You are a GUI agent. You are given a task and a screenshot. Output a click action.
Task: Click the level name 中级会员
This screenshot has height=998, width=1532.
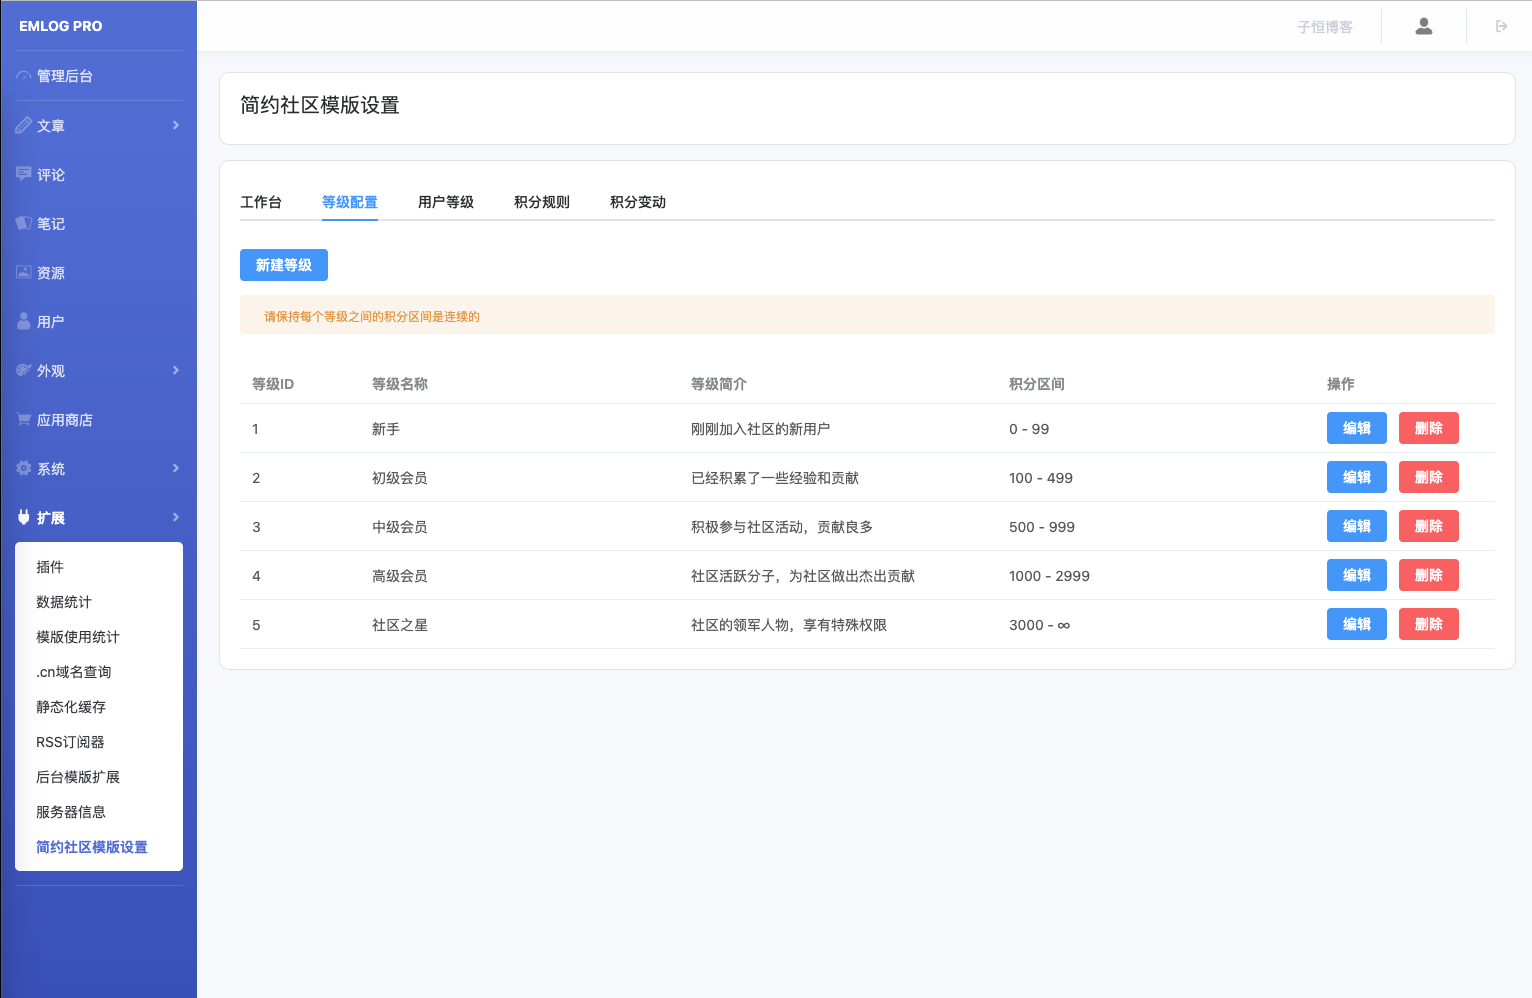400,527
